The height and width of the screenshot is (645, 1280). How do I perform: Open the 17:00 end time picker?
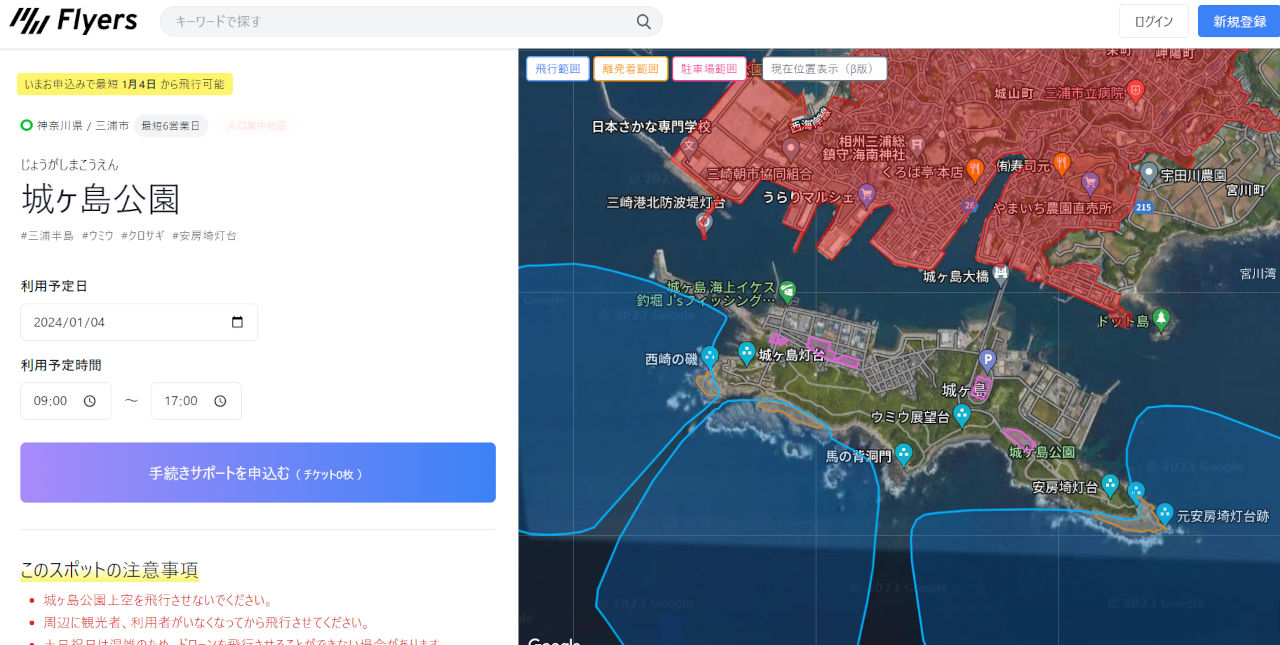click(x=196, y=401)
